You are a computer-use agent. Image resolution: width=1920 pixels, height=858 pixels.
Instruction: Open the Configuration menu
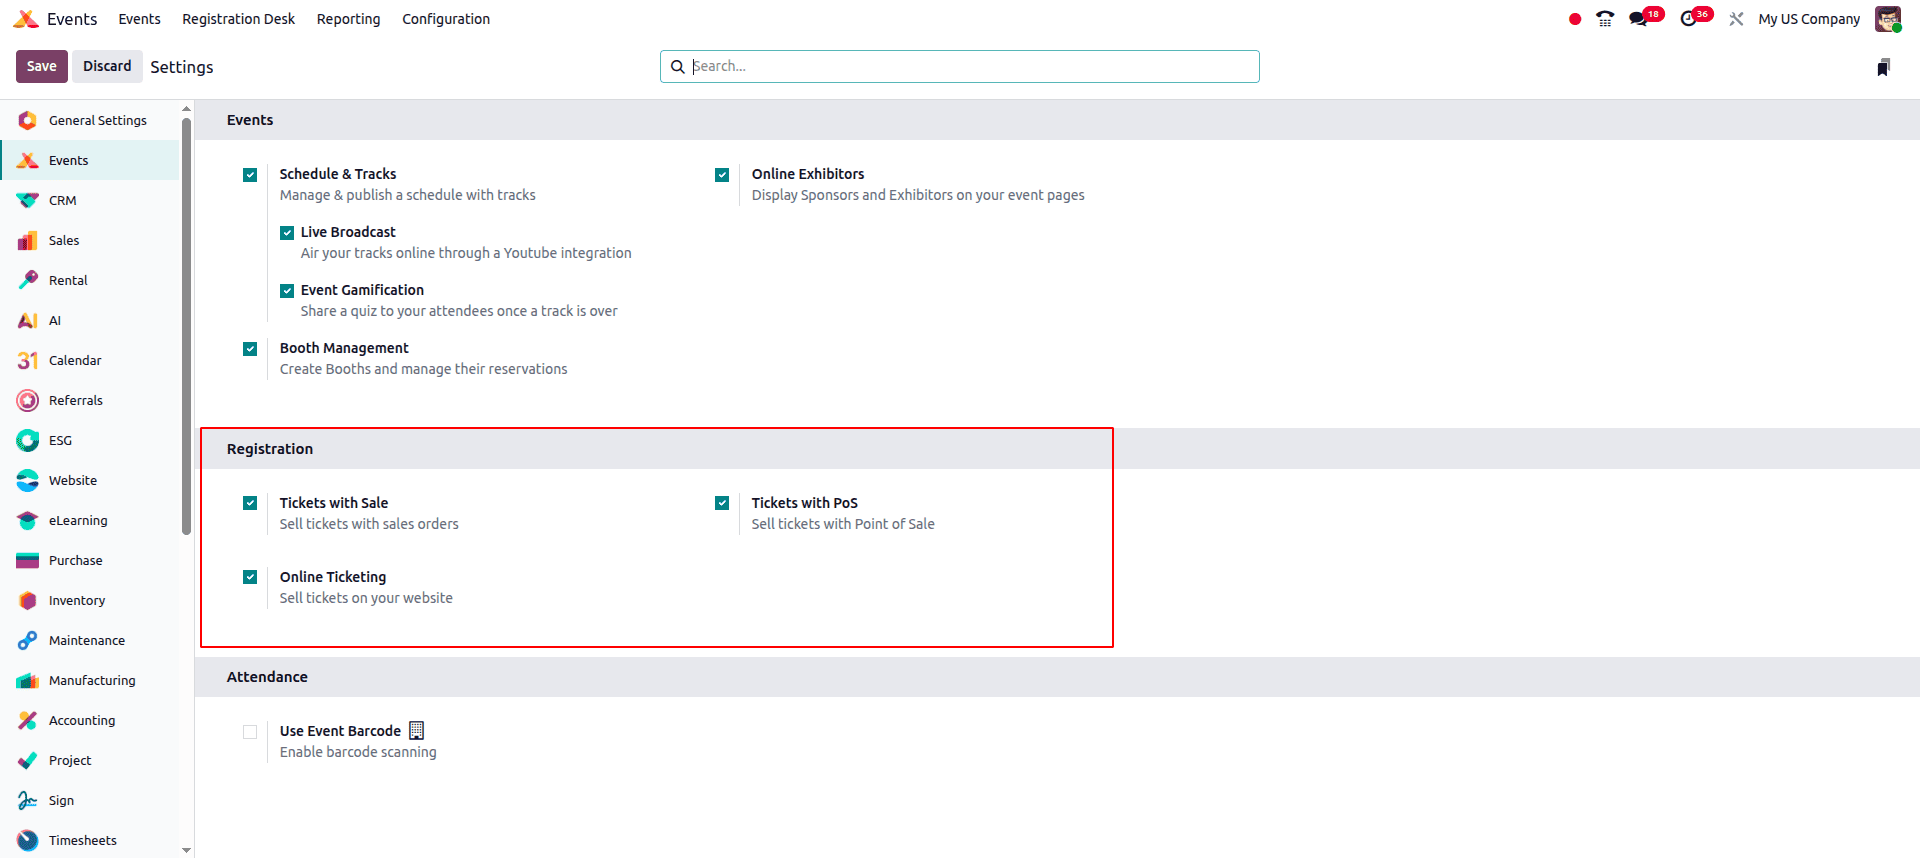pos(446,19)
